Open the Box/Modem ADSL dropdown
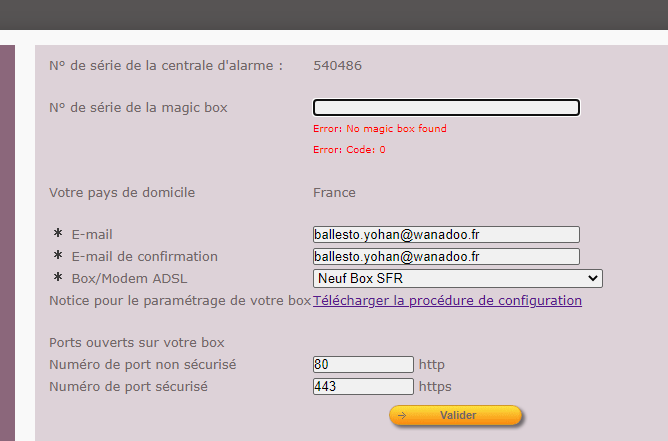This screenshot has height=441, width=668. (x=457, y=278)
